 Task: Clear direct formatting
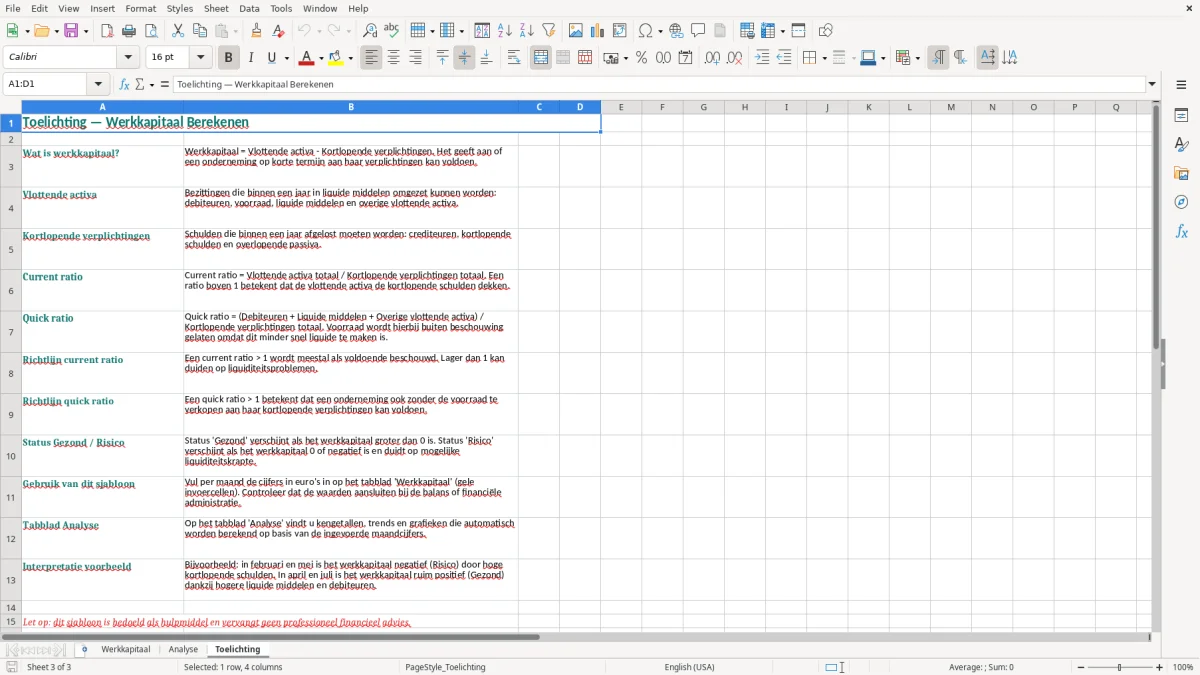[278, 31]
